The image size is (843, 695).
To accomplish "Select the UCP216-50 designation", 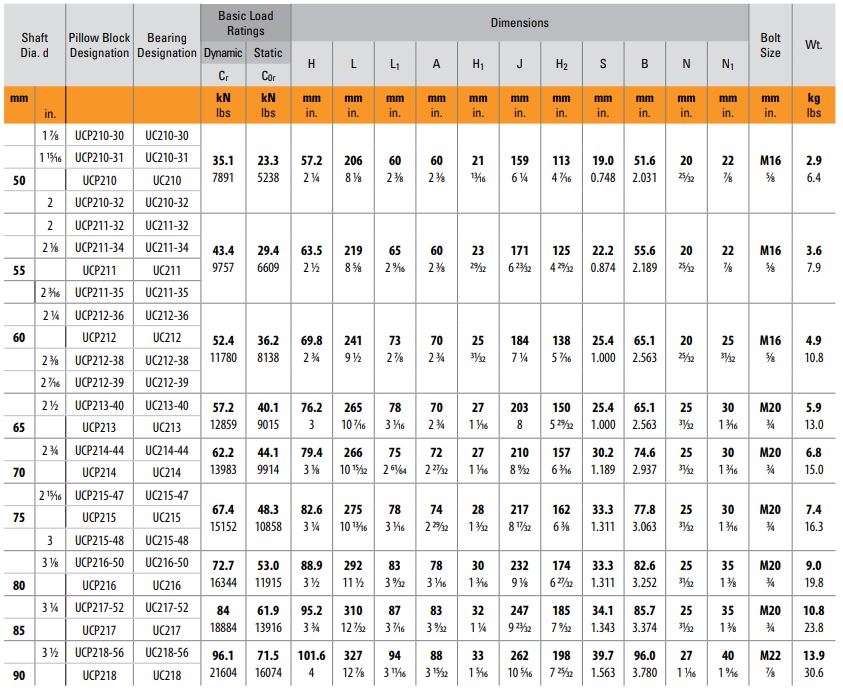I will click(x=99, y=564).
